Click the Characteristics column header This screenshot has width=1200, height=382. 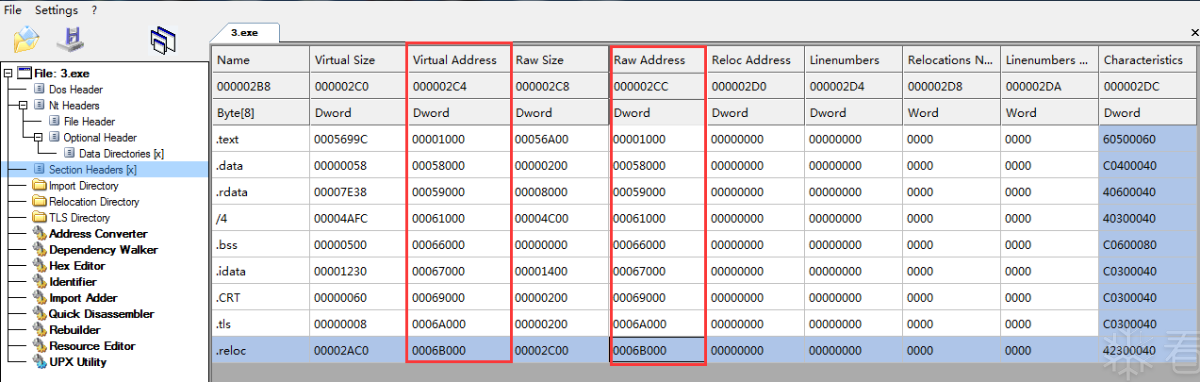pyautogui.click(x=1148, y=60)
